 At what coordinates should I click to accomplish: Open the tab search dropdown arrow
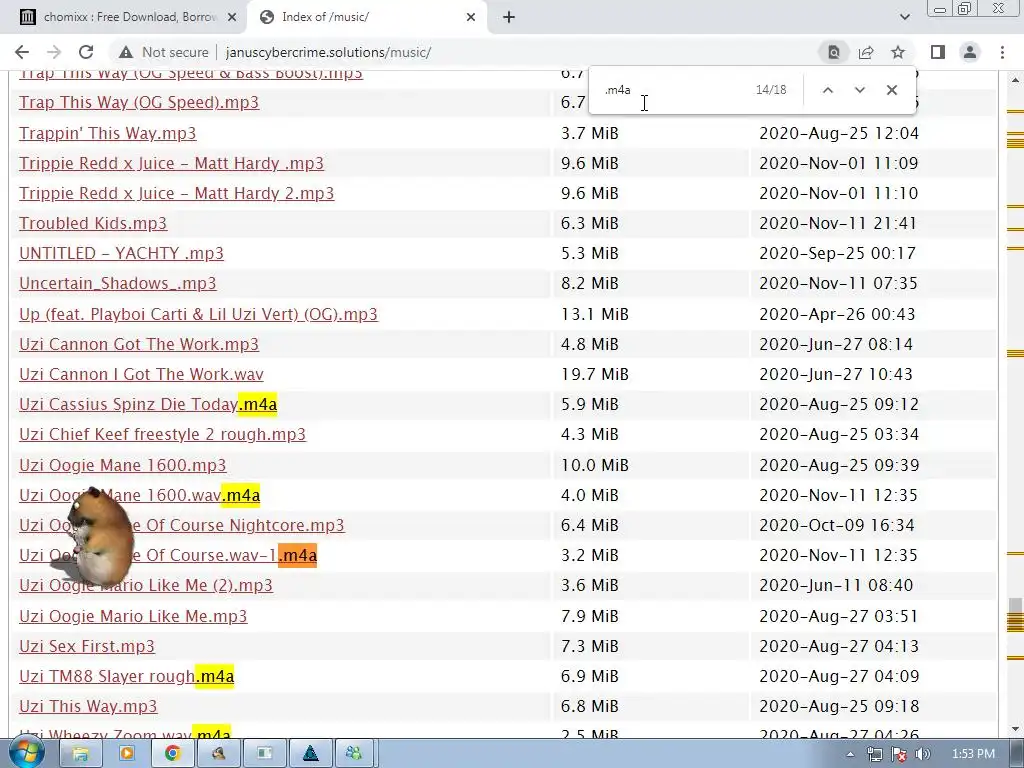point(904,17)
